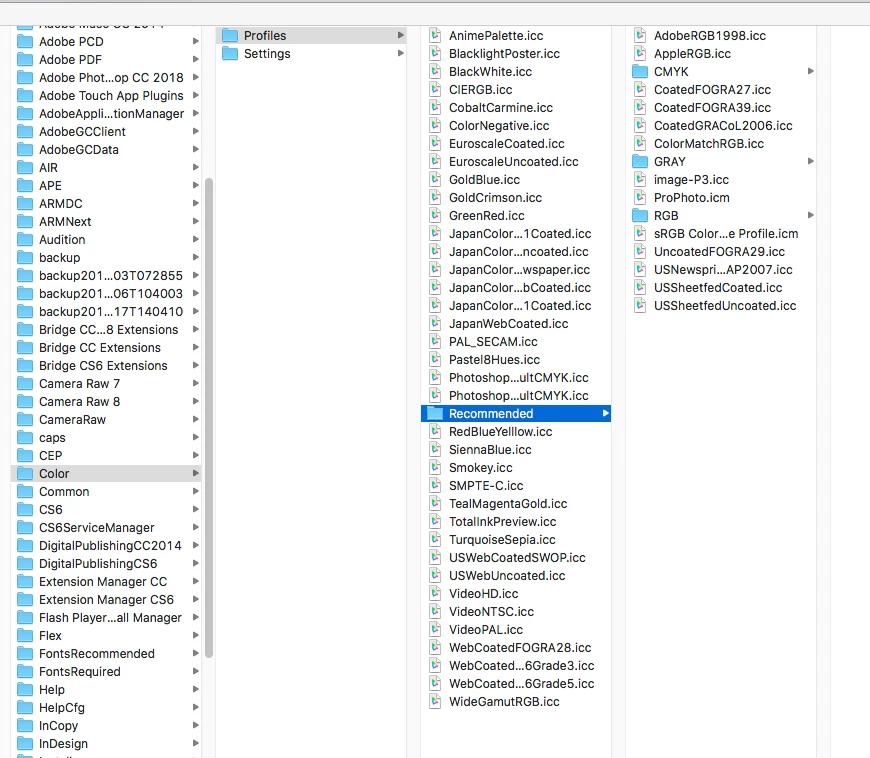Select the Bridge CS6 Extensions folder
870x758 pixels.
[x=105, y=365]
